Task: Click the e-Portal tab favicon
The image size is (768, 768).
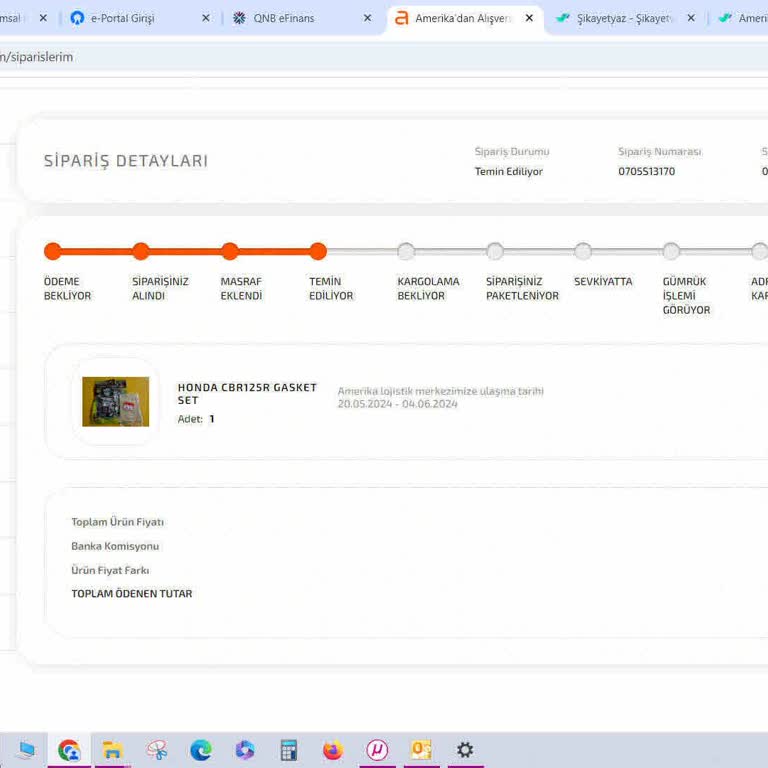Action: (x=77, y=19)
